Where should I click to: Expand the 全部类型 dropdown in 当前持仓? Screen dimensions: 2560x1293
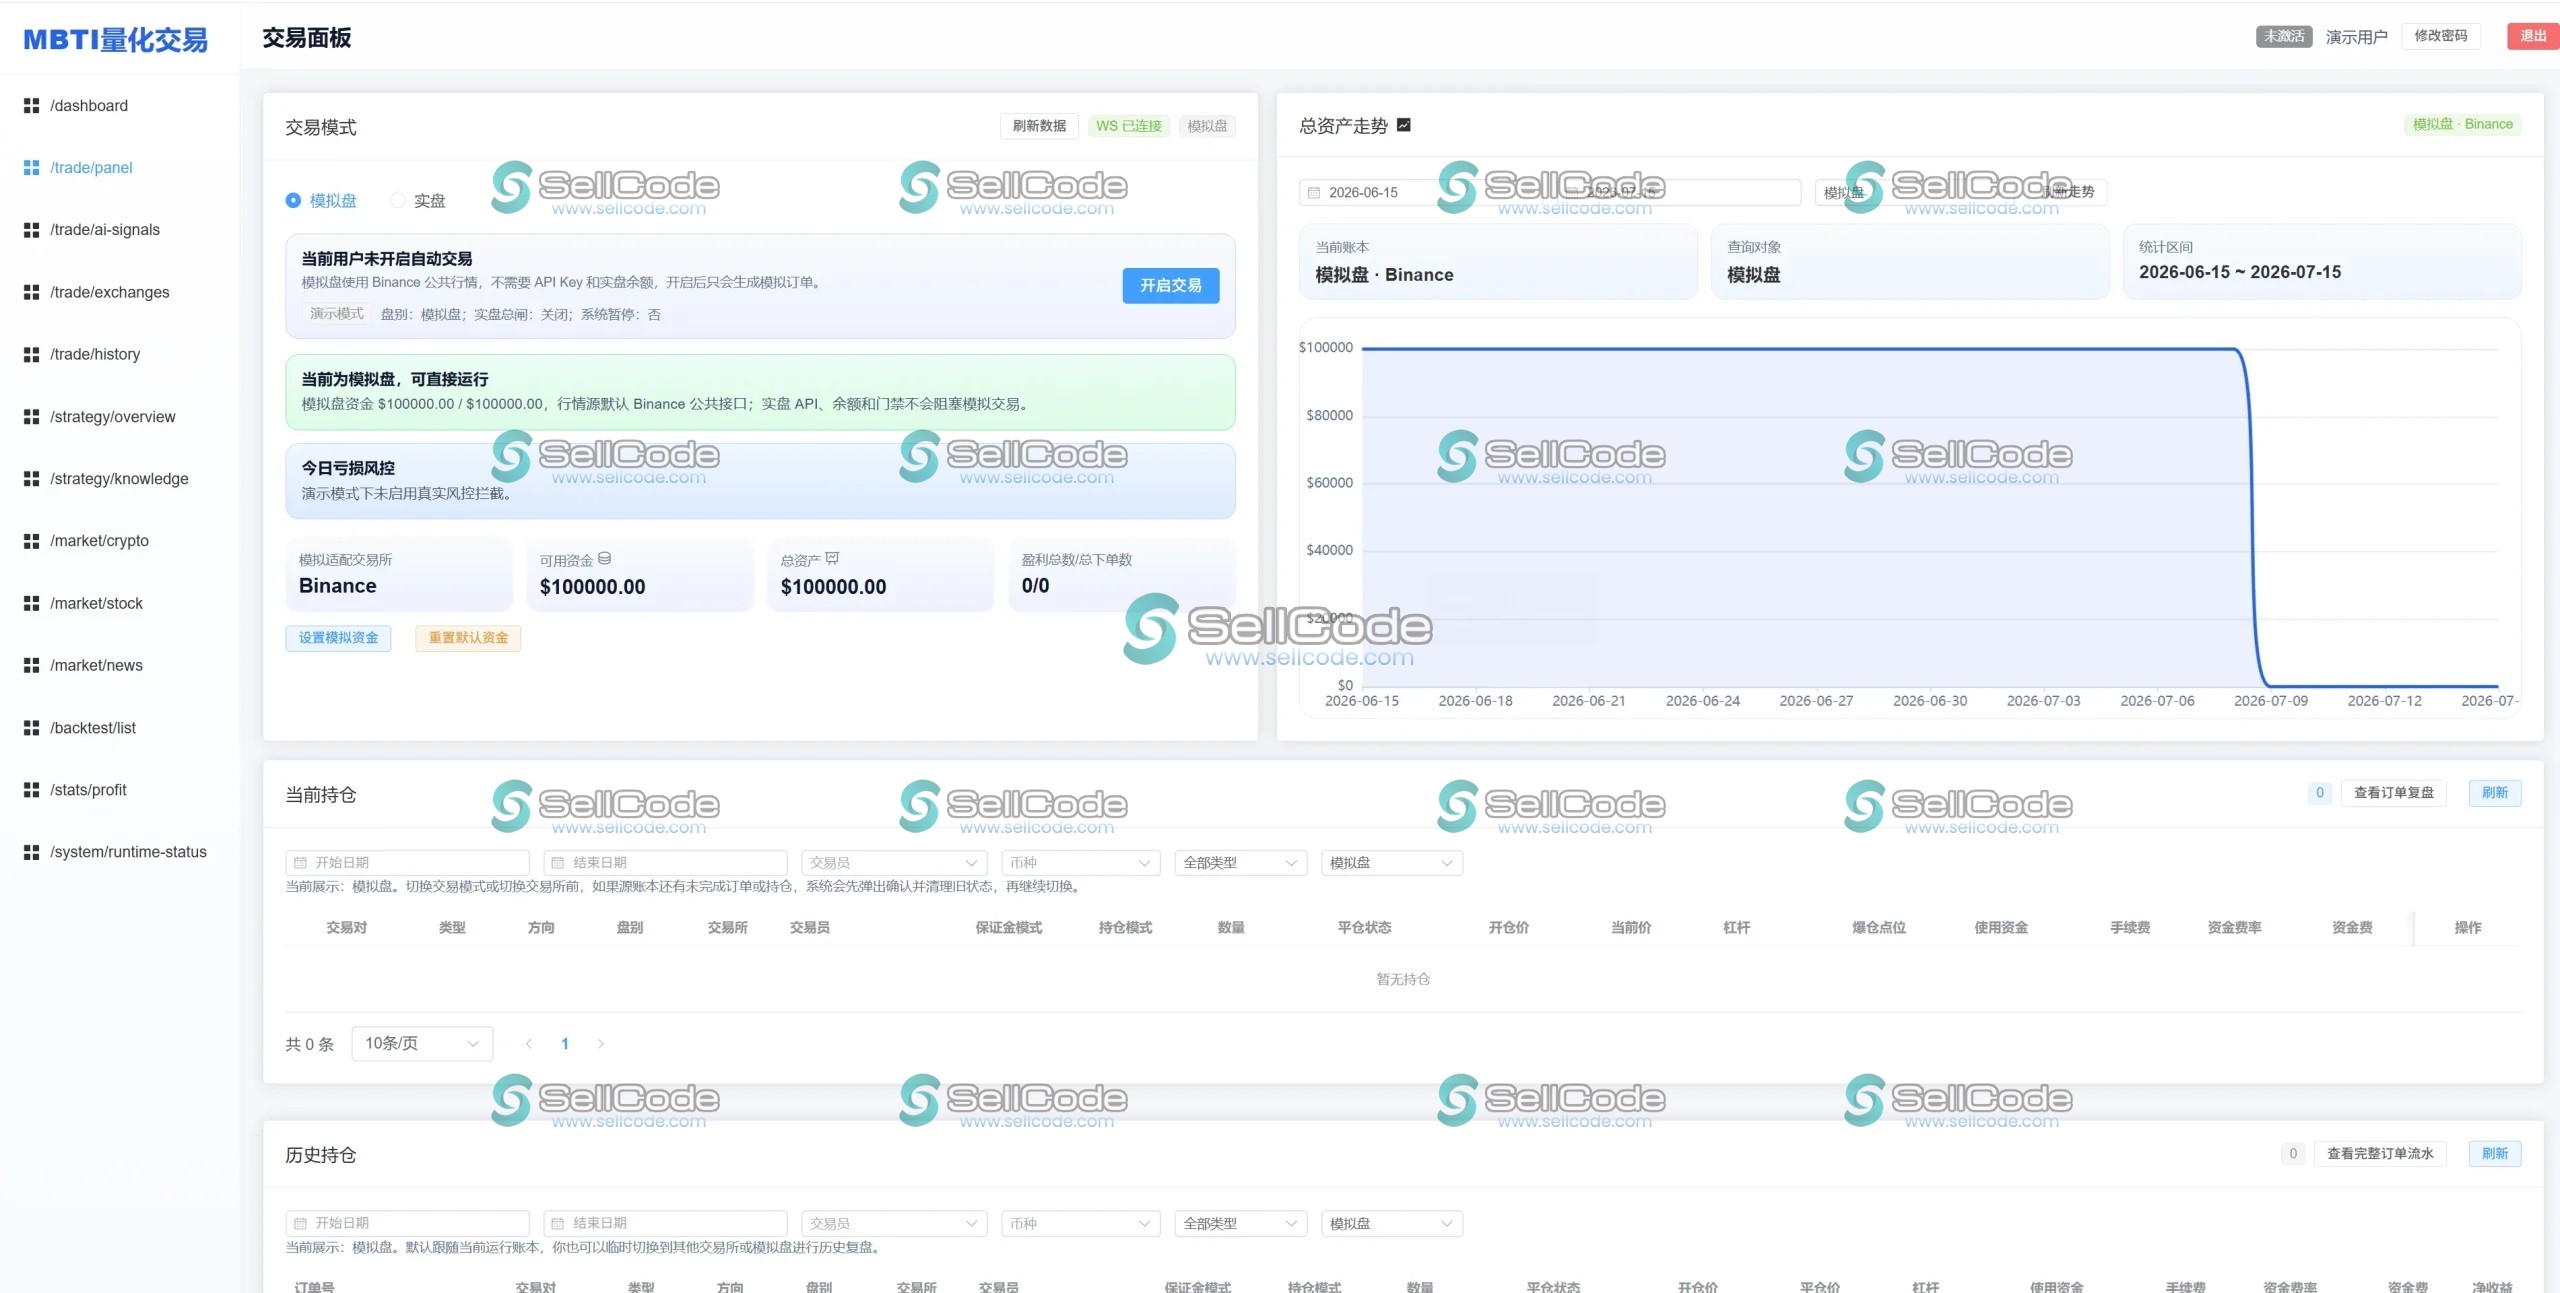coord(1240,863)
